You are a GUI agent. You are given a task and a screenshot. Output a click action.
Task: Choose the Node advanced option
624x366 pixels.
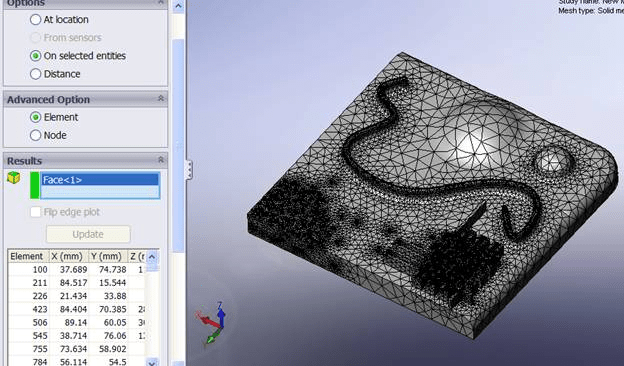35,135
